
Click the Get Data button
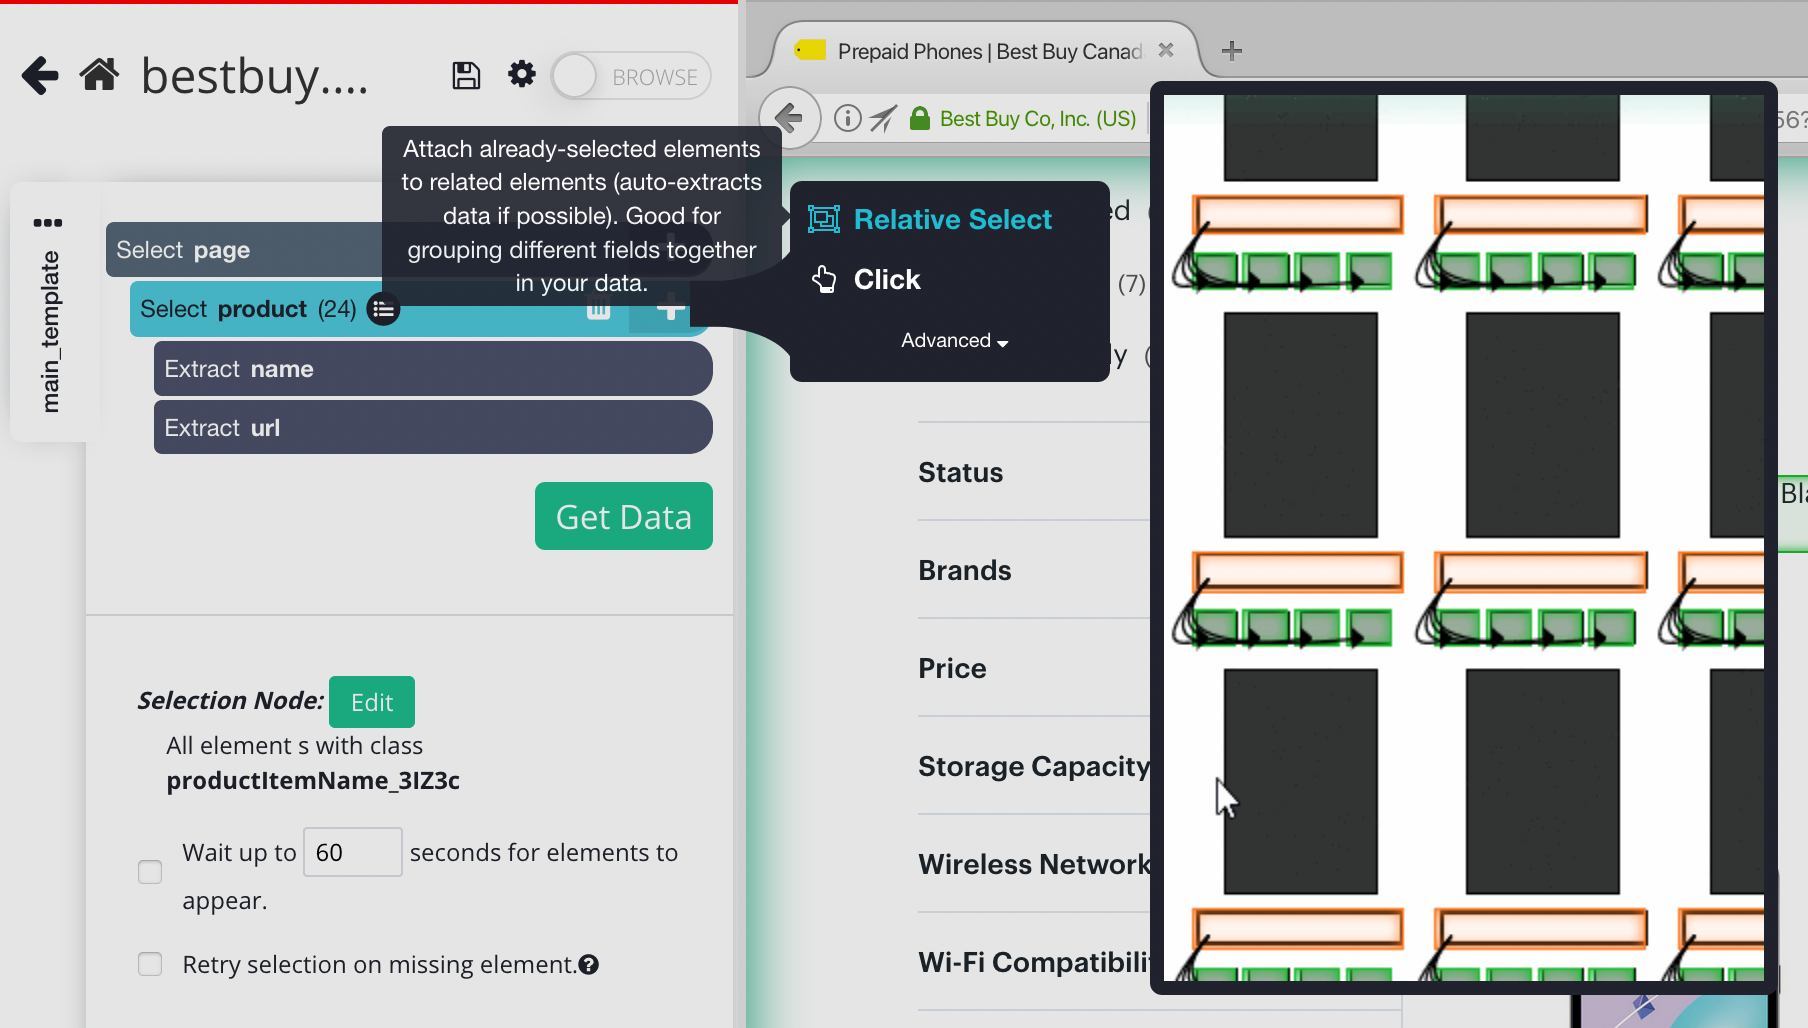(x=624, y=516)
